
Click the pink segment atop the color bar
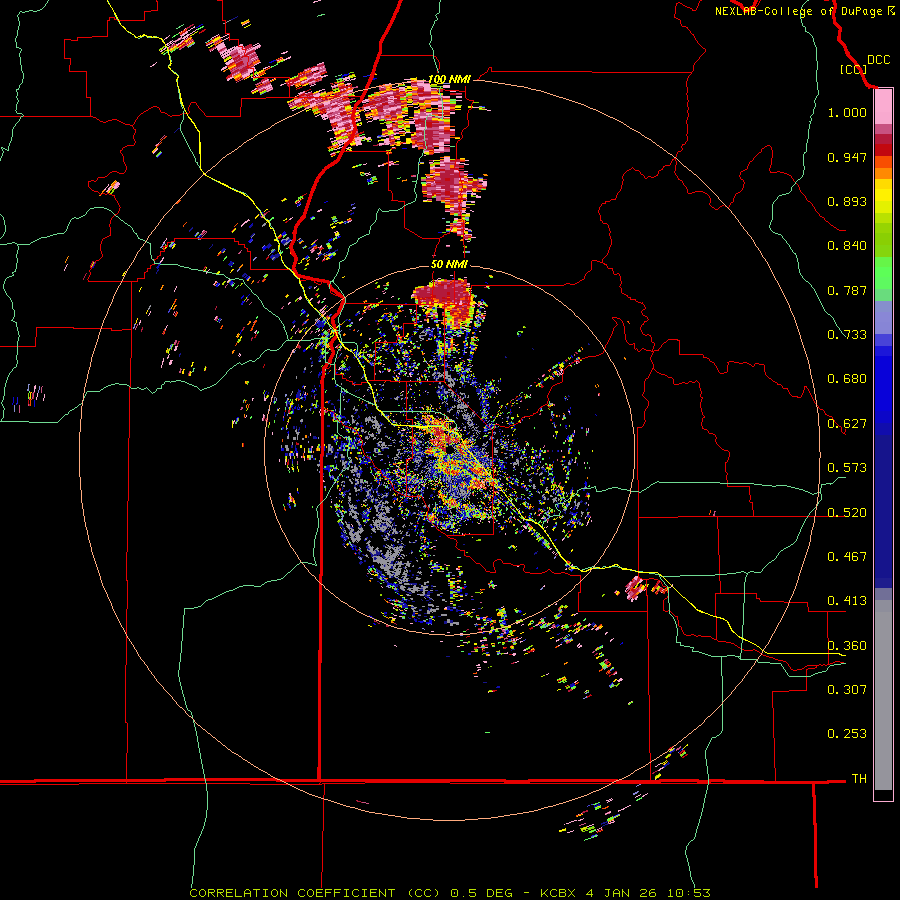point(883,107)
